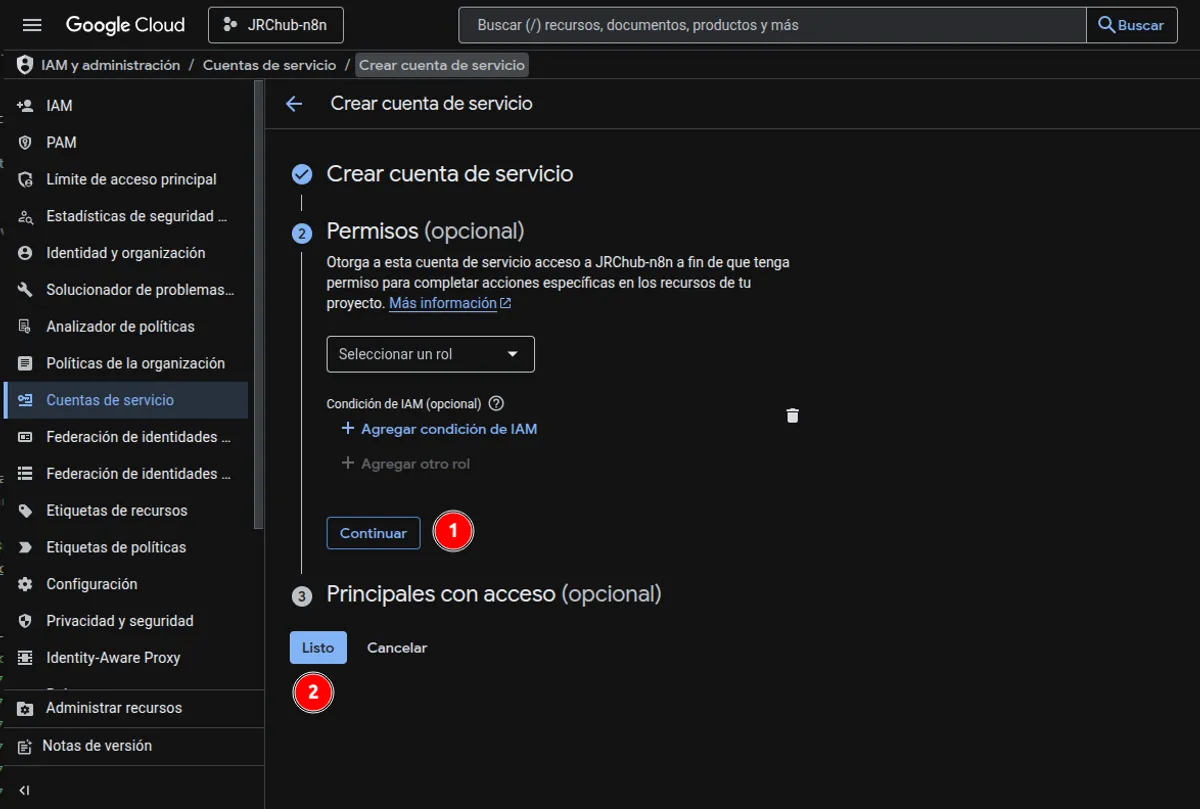
Task: Open Cuentas de servicio breadcrumb
Action: pyautogui.click(x=269, y=65)
